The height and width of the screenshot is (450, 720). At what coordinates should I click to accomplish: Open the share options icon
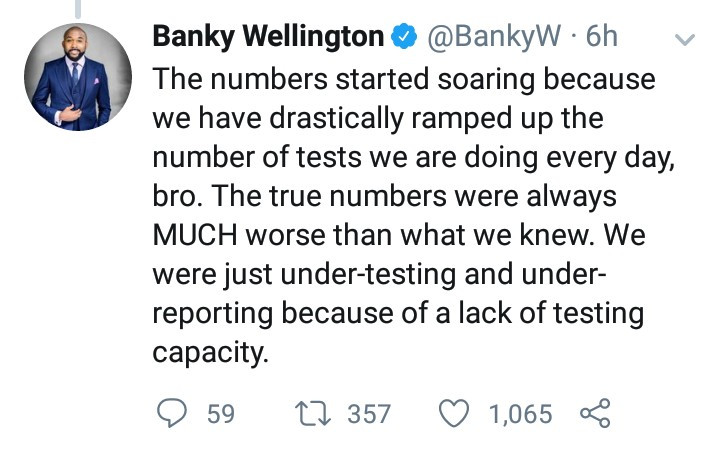point(594,413)
